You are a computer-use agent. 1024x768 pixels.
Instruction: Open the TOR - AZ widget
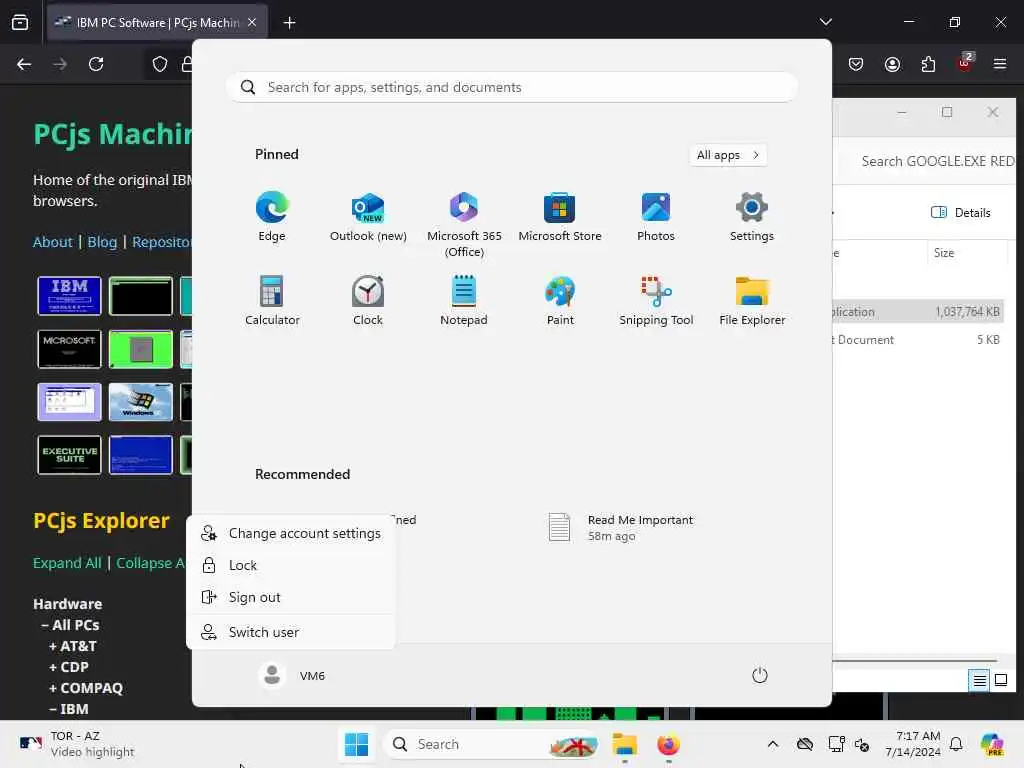coord(77,744)
